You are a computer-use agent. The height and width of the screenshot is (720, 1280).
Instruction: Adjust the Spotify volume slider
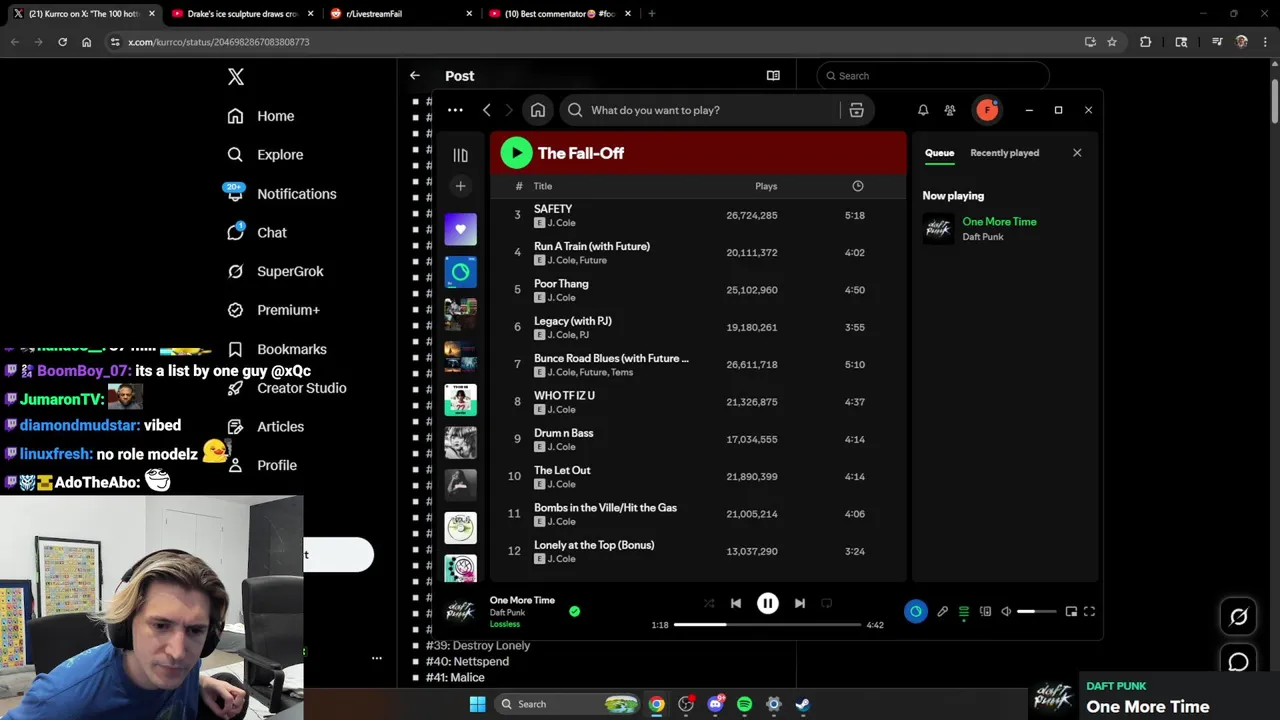(1036, 611)
